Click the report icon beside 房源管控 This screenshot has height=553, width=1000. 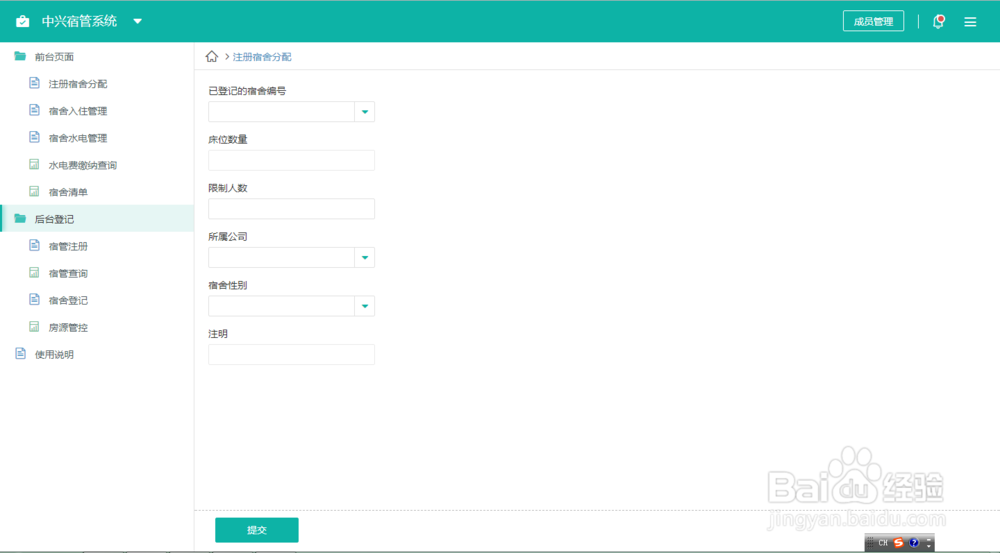34,327
